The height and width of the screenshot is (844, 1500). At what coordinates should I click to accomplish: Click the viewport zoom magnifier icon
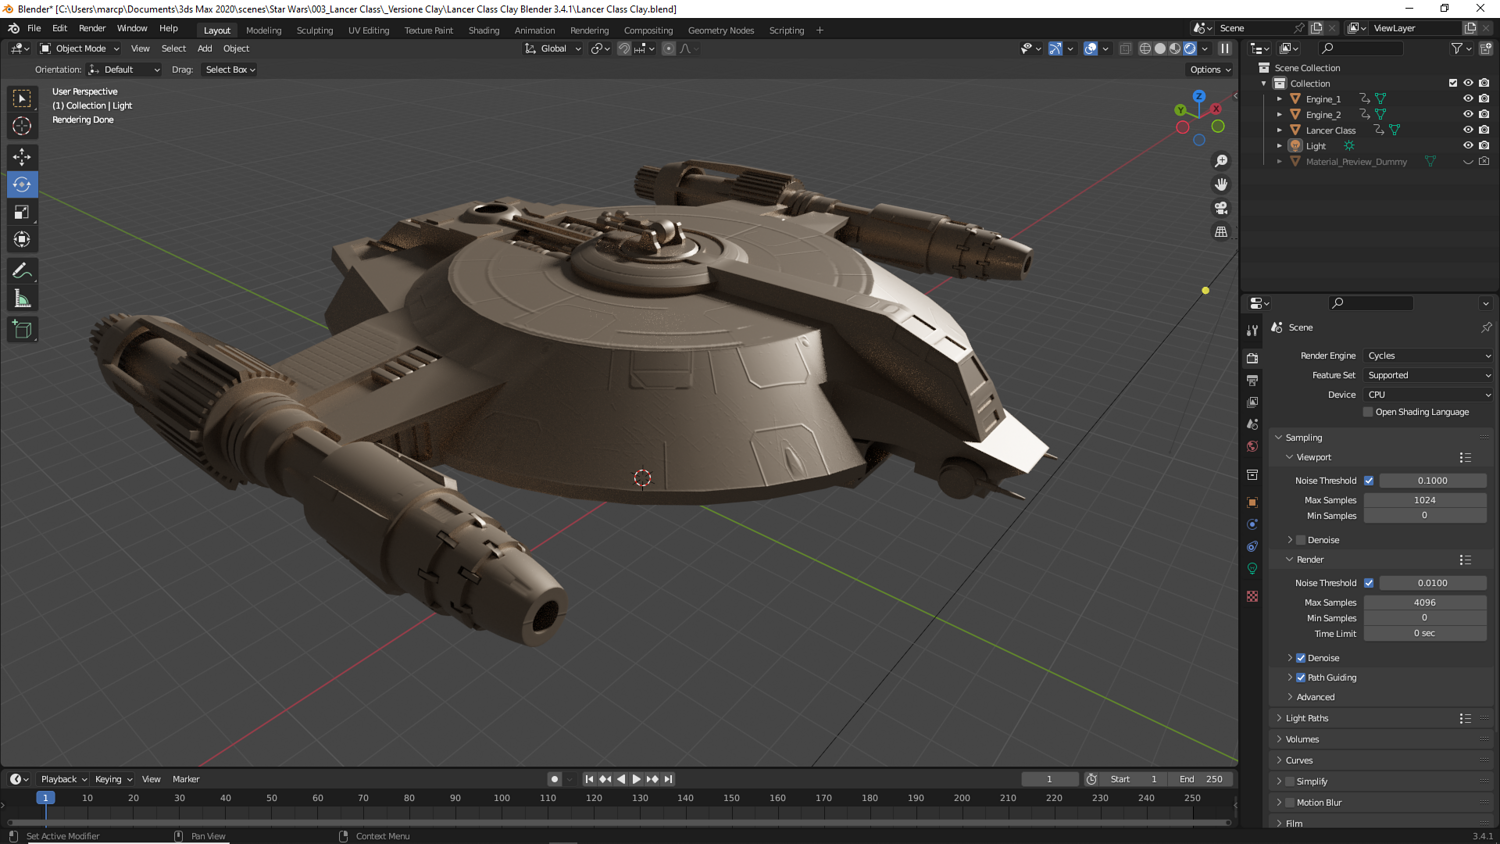tap(1221, 161)
